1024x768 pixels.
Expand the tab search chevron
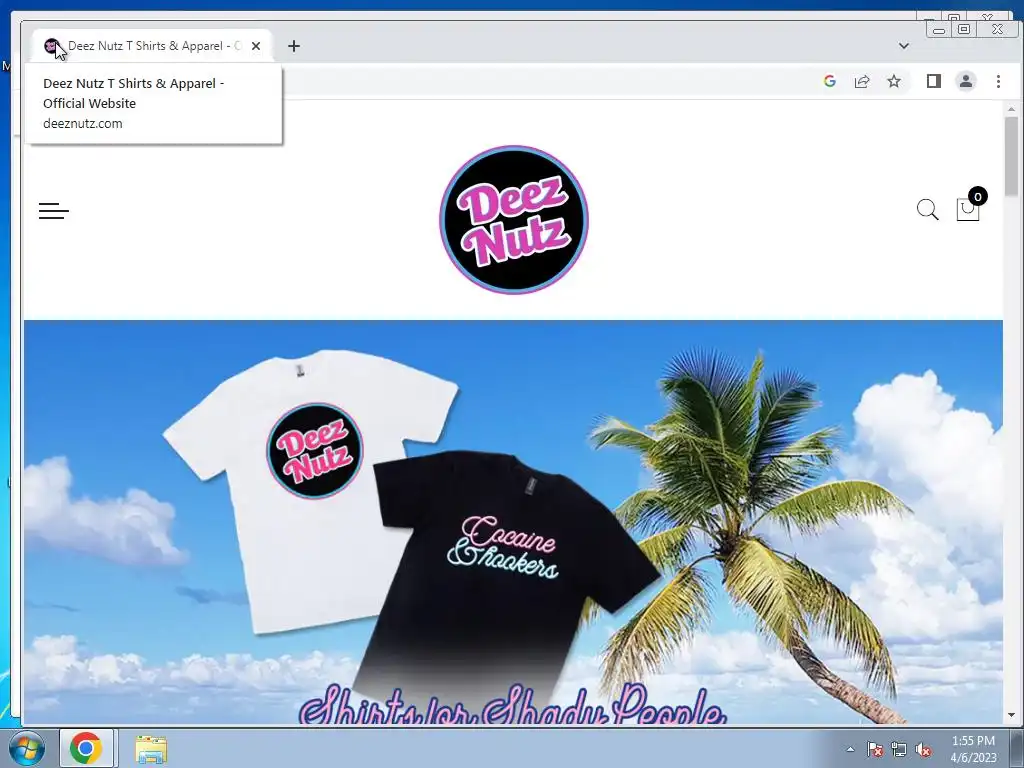904,46
